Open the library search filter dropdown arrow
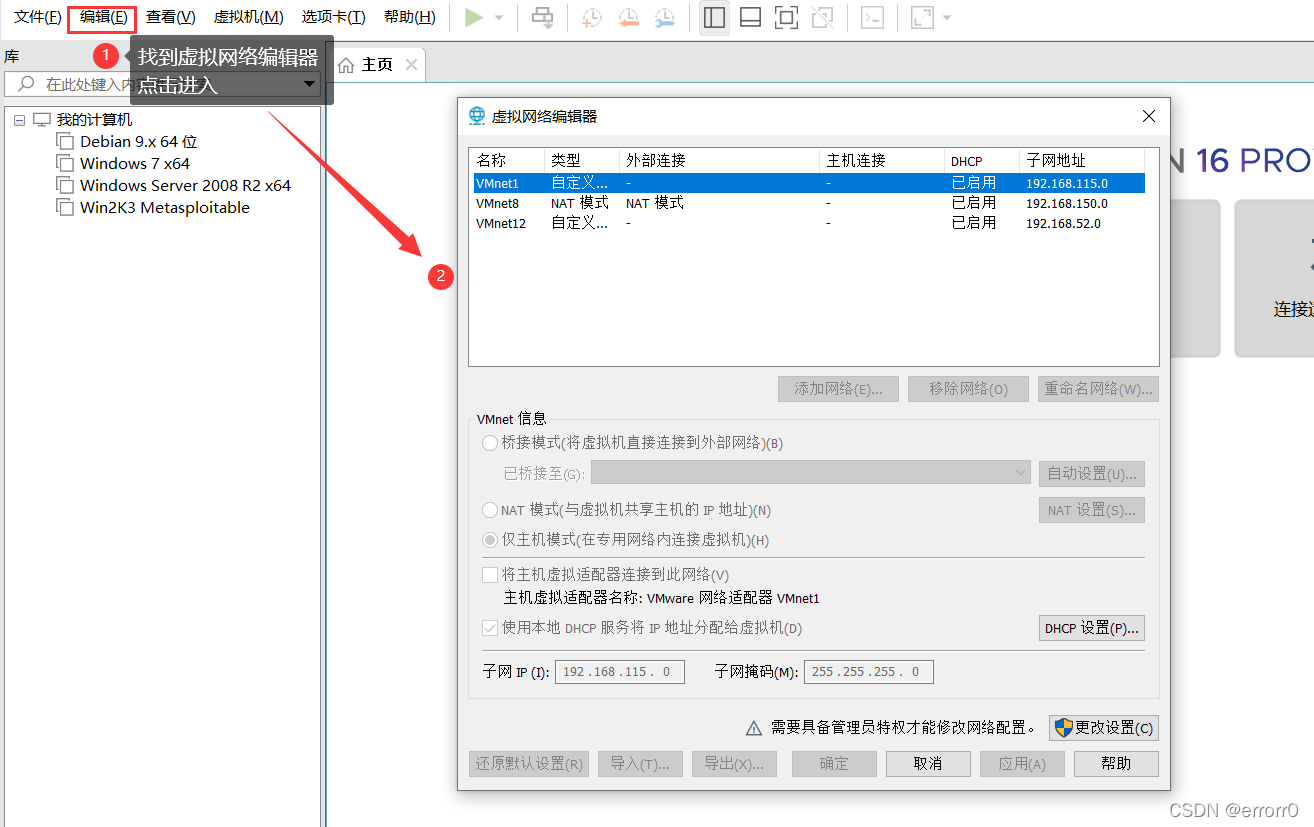 pyautogui.click(x=310, y=84)
